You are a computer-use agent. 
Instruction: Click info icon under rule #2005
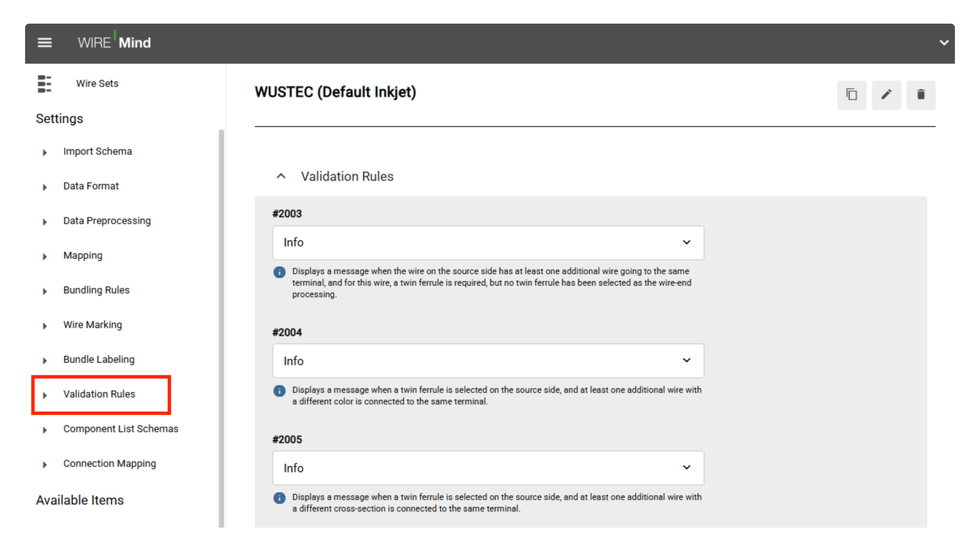(x=279, y=498)
